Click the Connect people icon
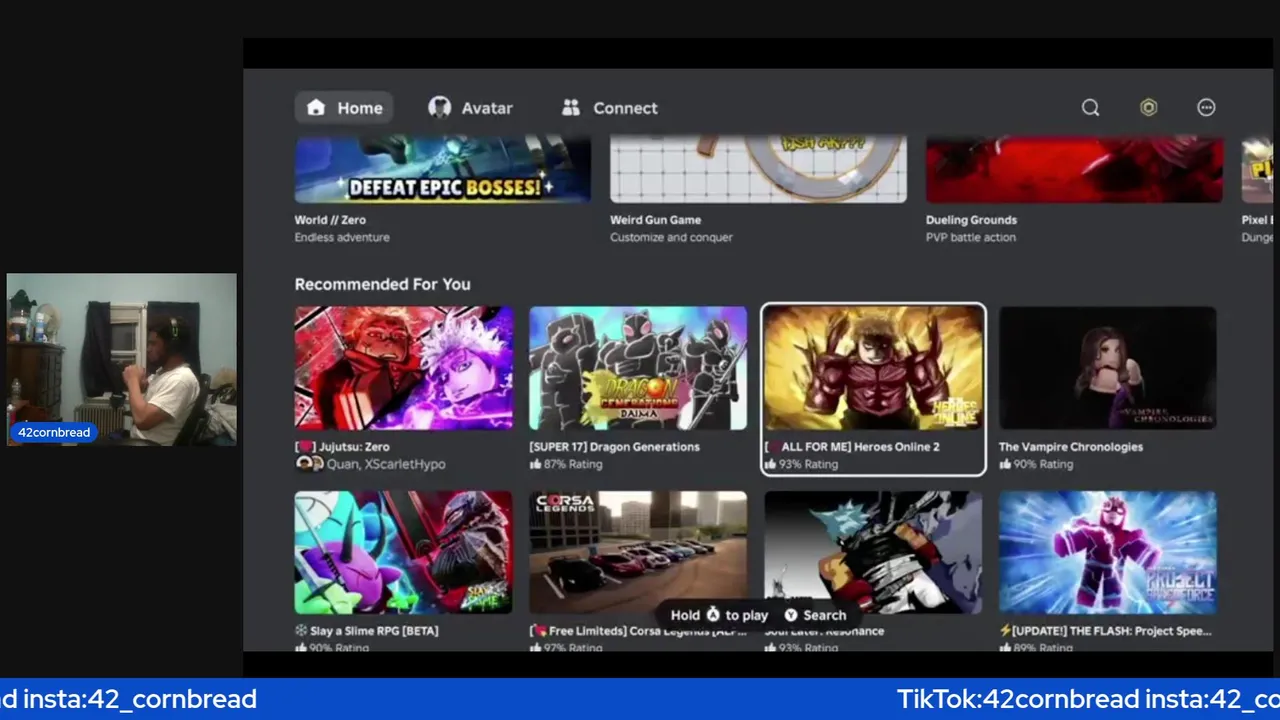 [571, 108]
